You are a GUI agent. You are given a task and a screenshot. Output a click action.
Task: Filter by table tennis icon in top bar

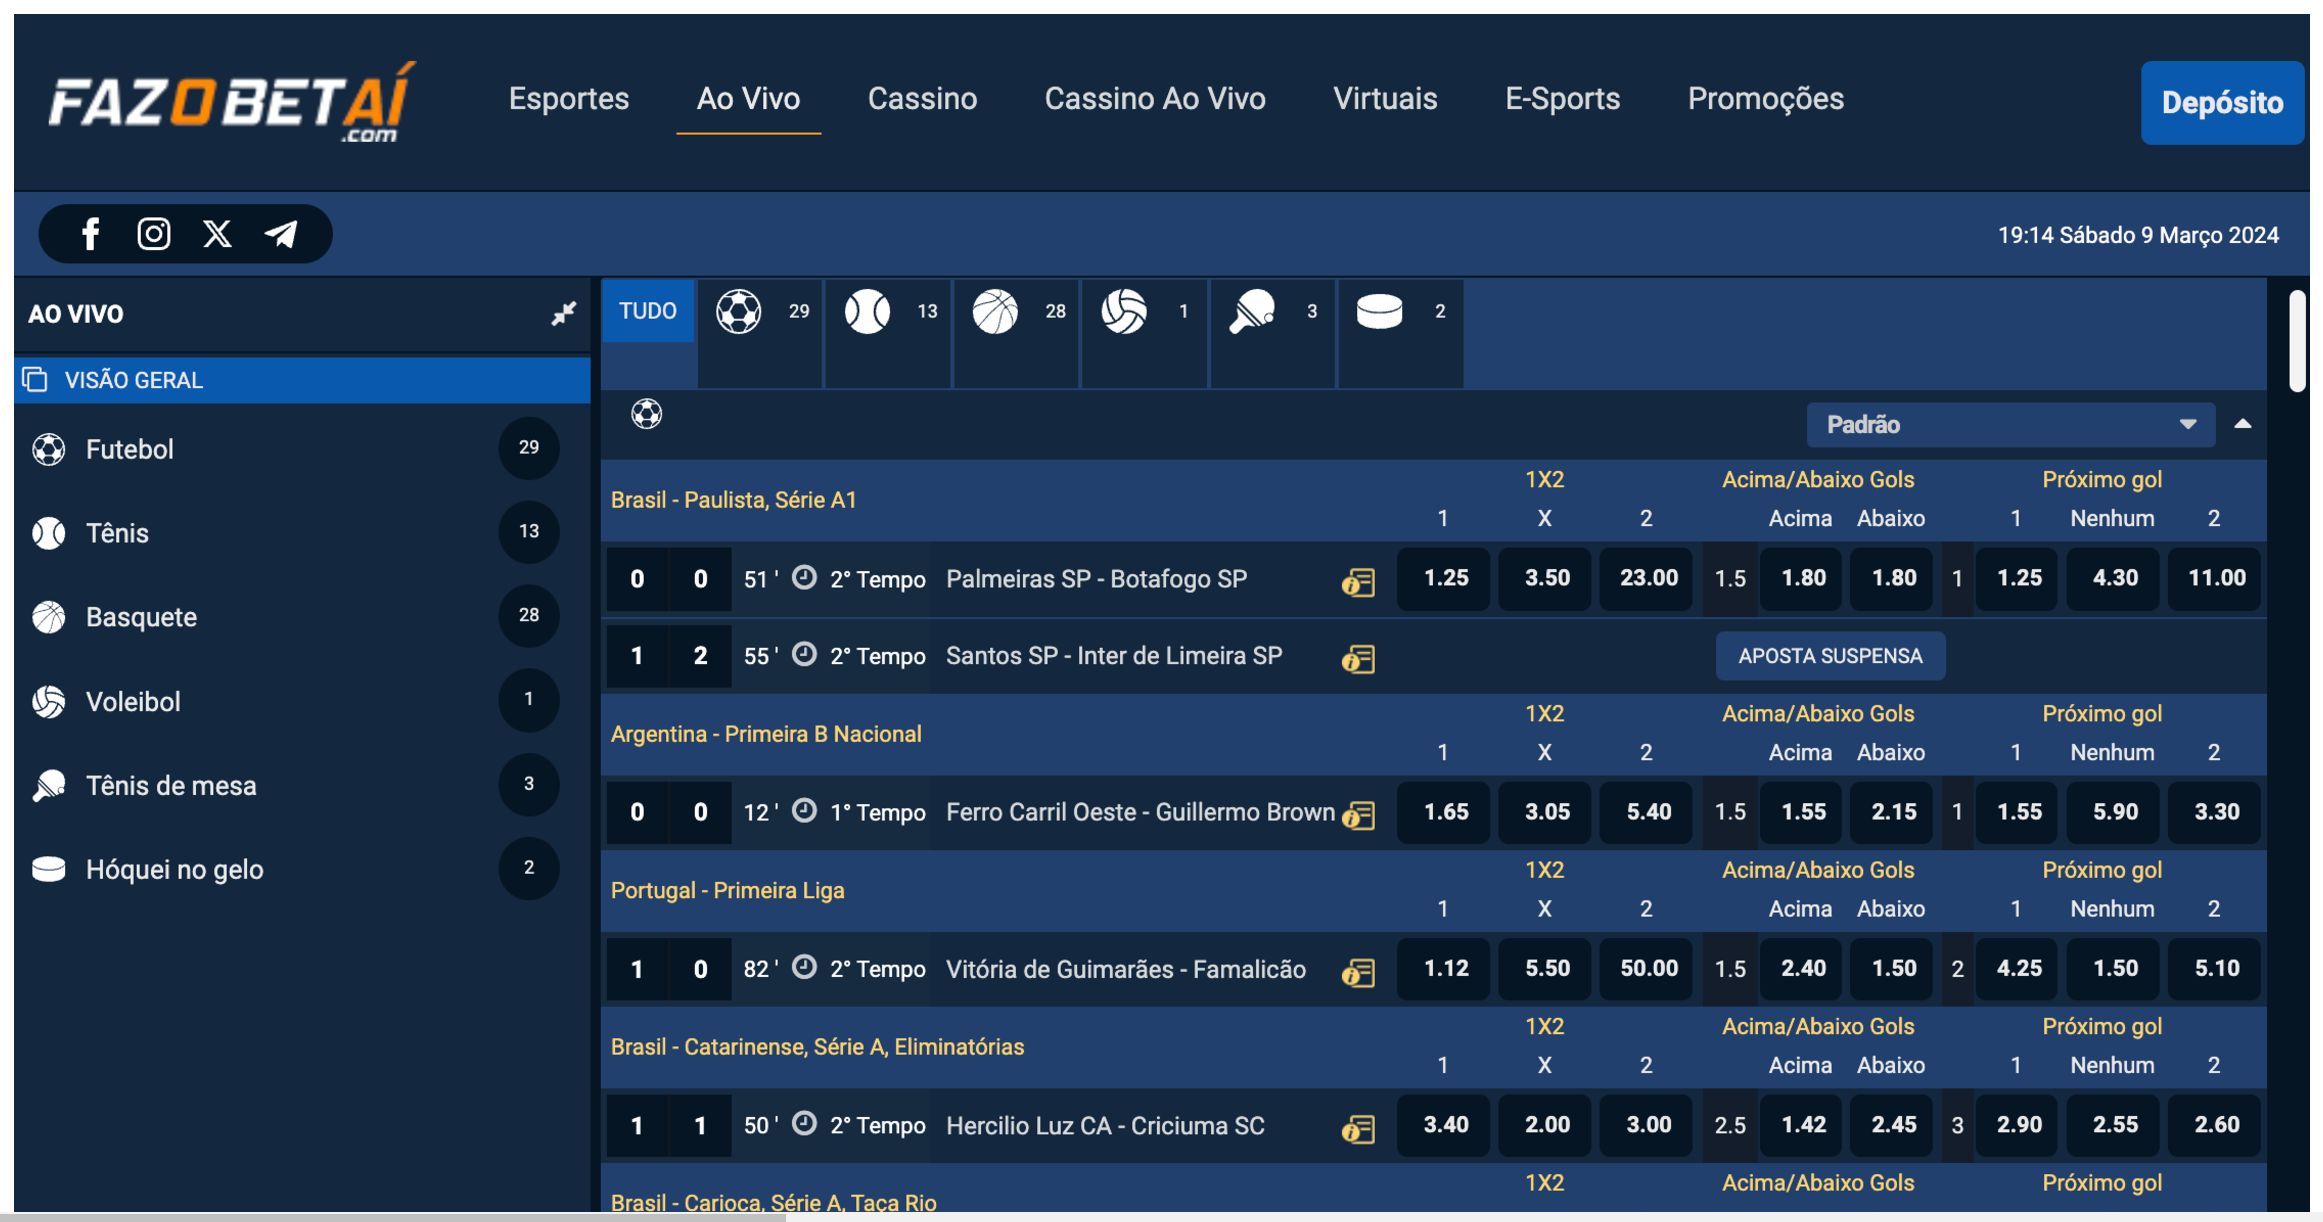click(1252, 311)
